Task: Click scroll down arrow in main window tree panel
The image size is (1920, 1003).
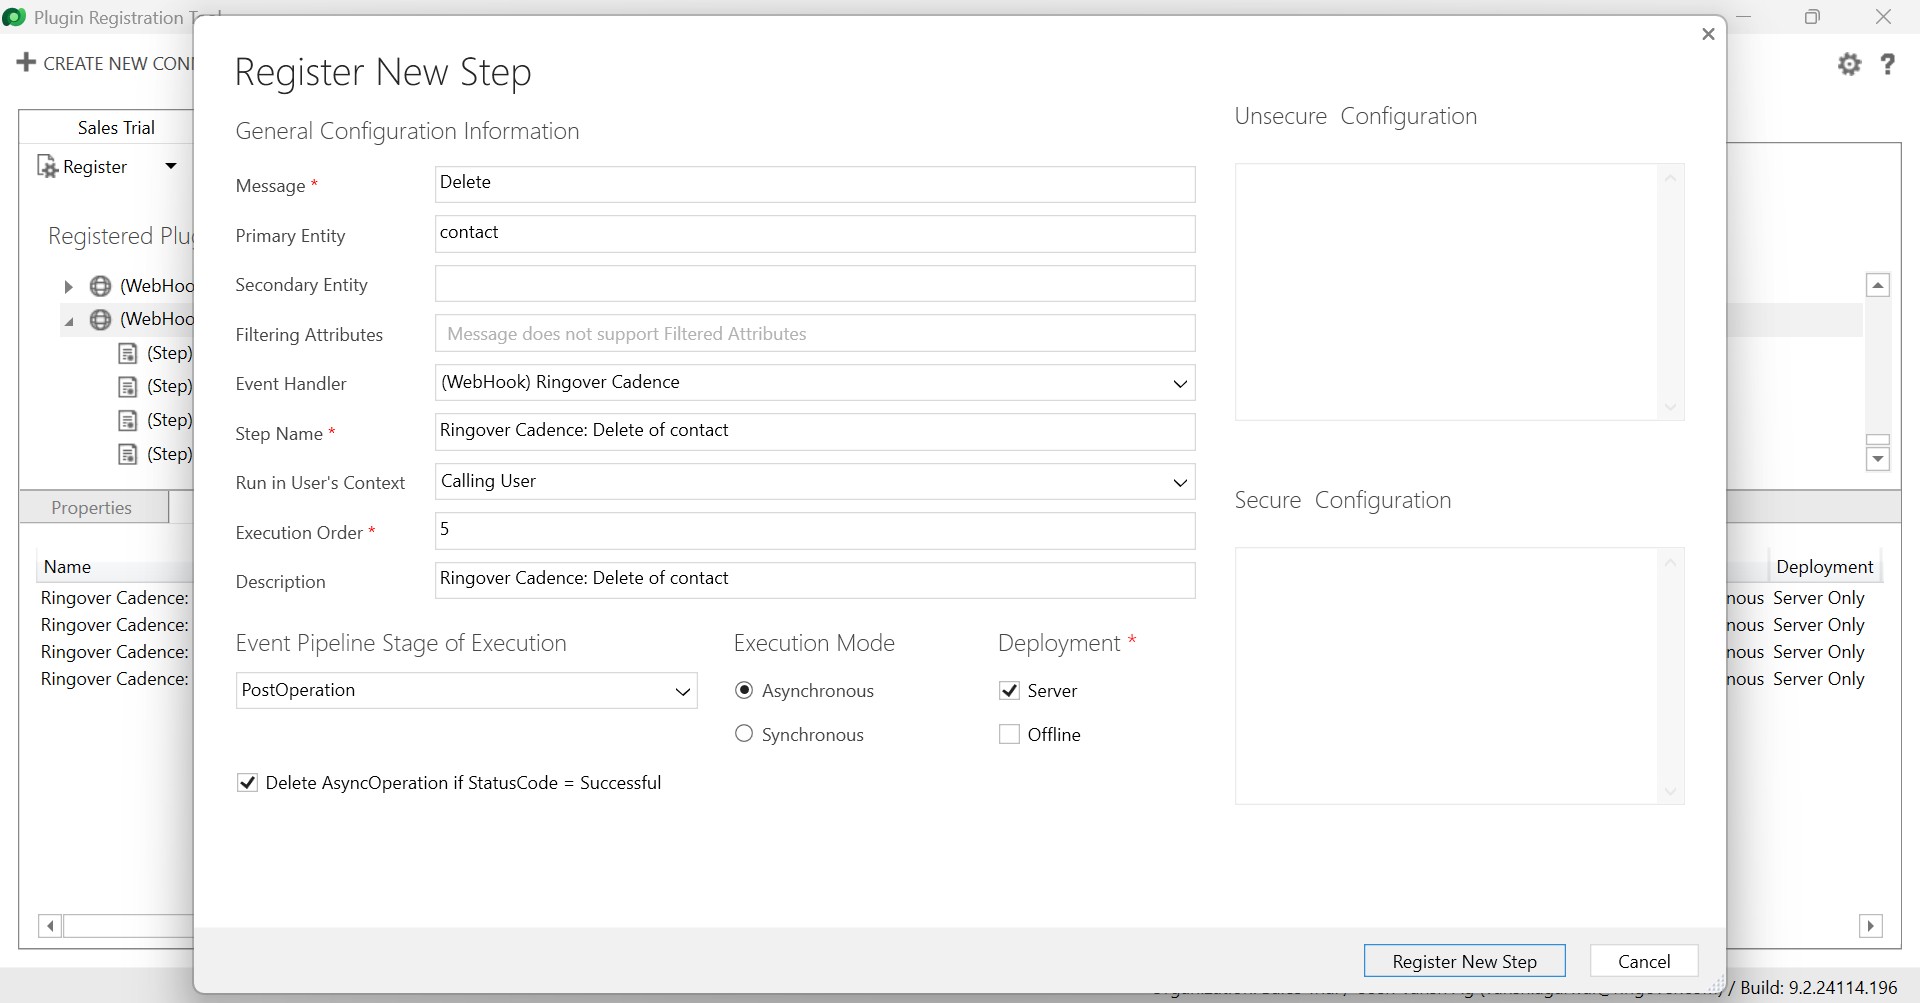Action: 1878,459
